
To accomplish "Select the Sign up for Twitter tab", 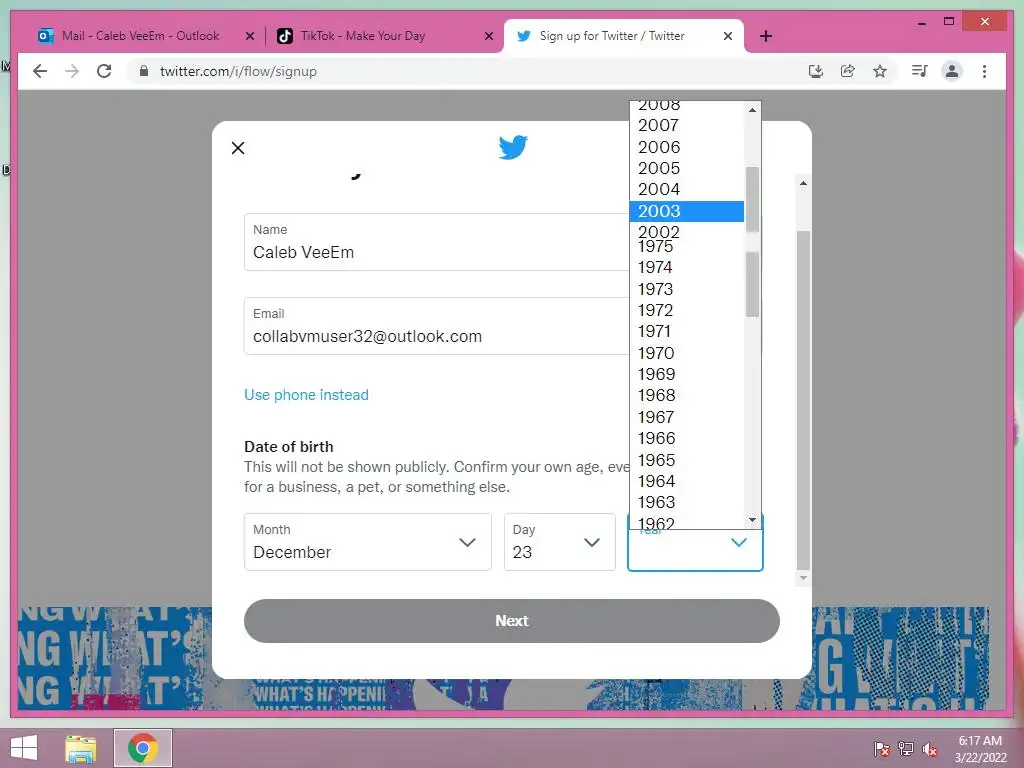I will pos(612,36).
